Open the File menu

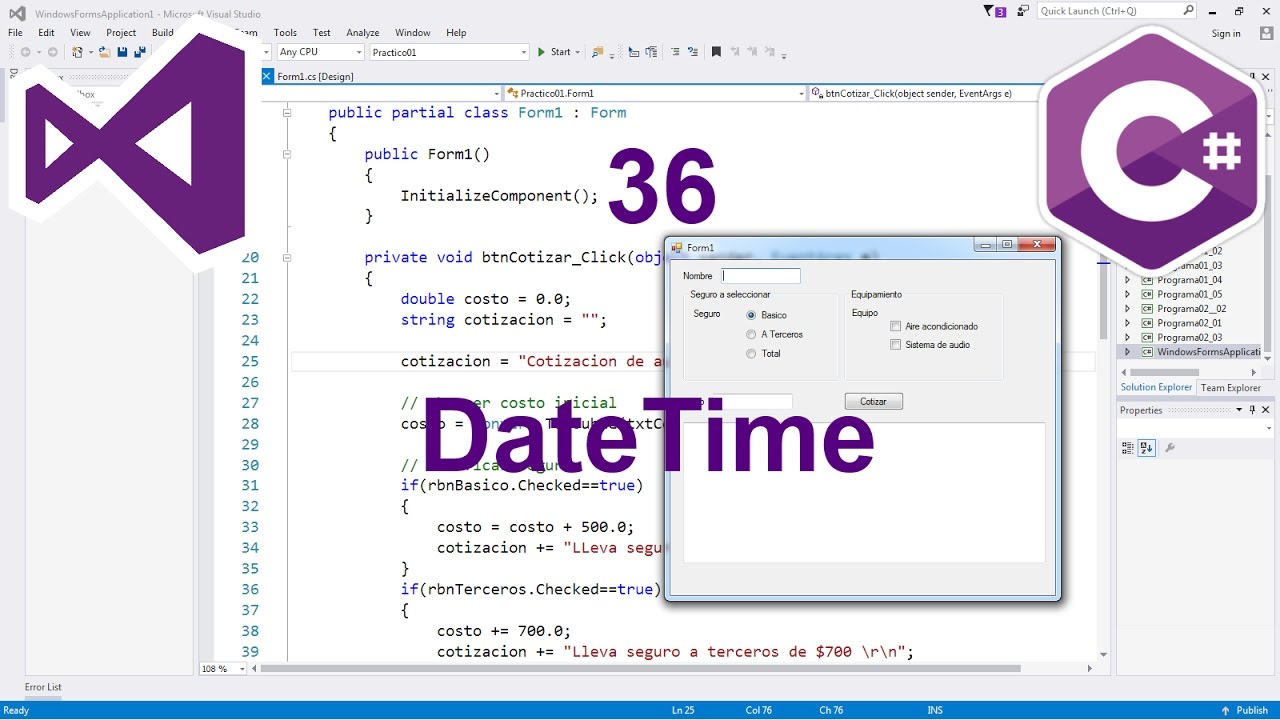click(x=15, y=33)
